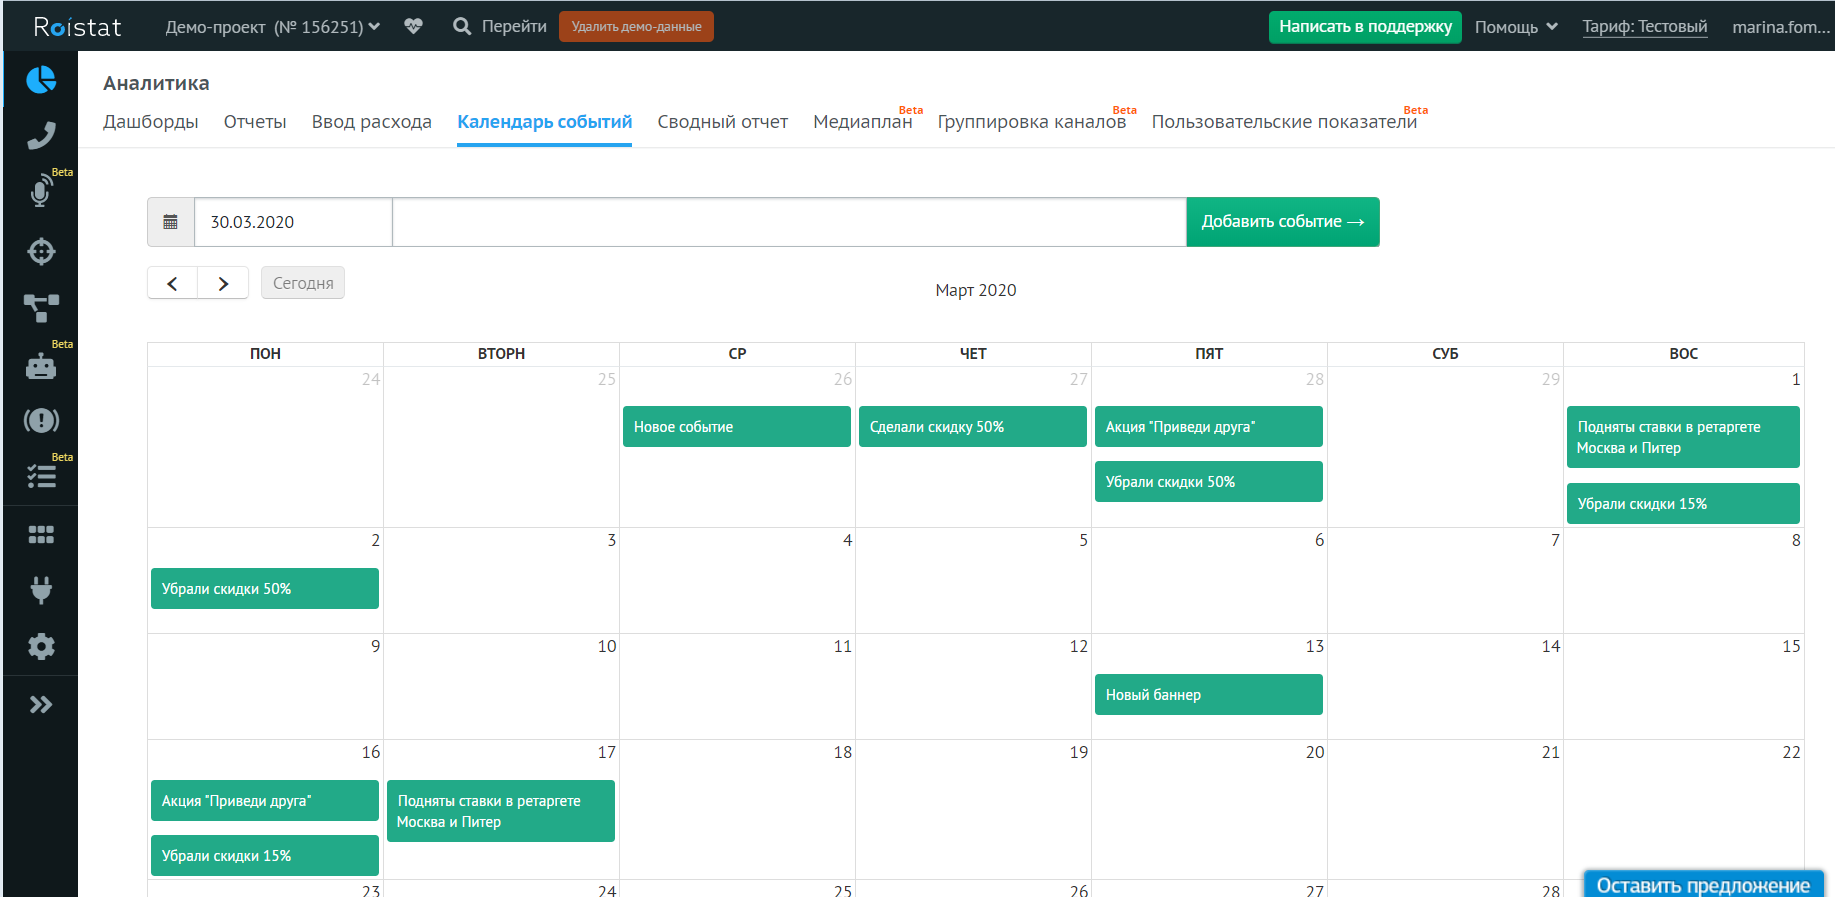This screenshot has height=897, width=1835.
Task: Switch to the Сводный отчет tab
Action: click(x=722, y=122)
